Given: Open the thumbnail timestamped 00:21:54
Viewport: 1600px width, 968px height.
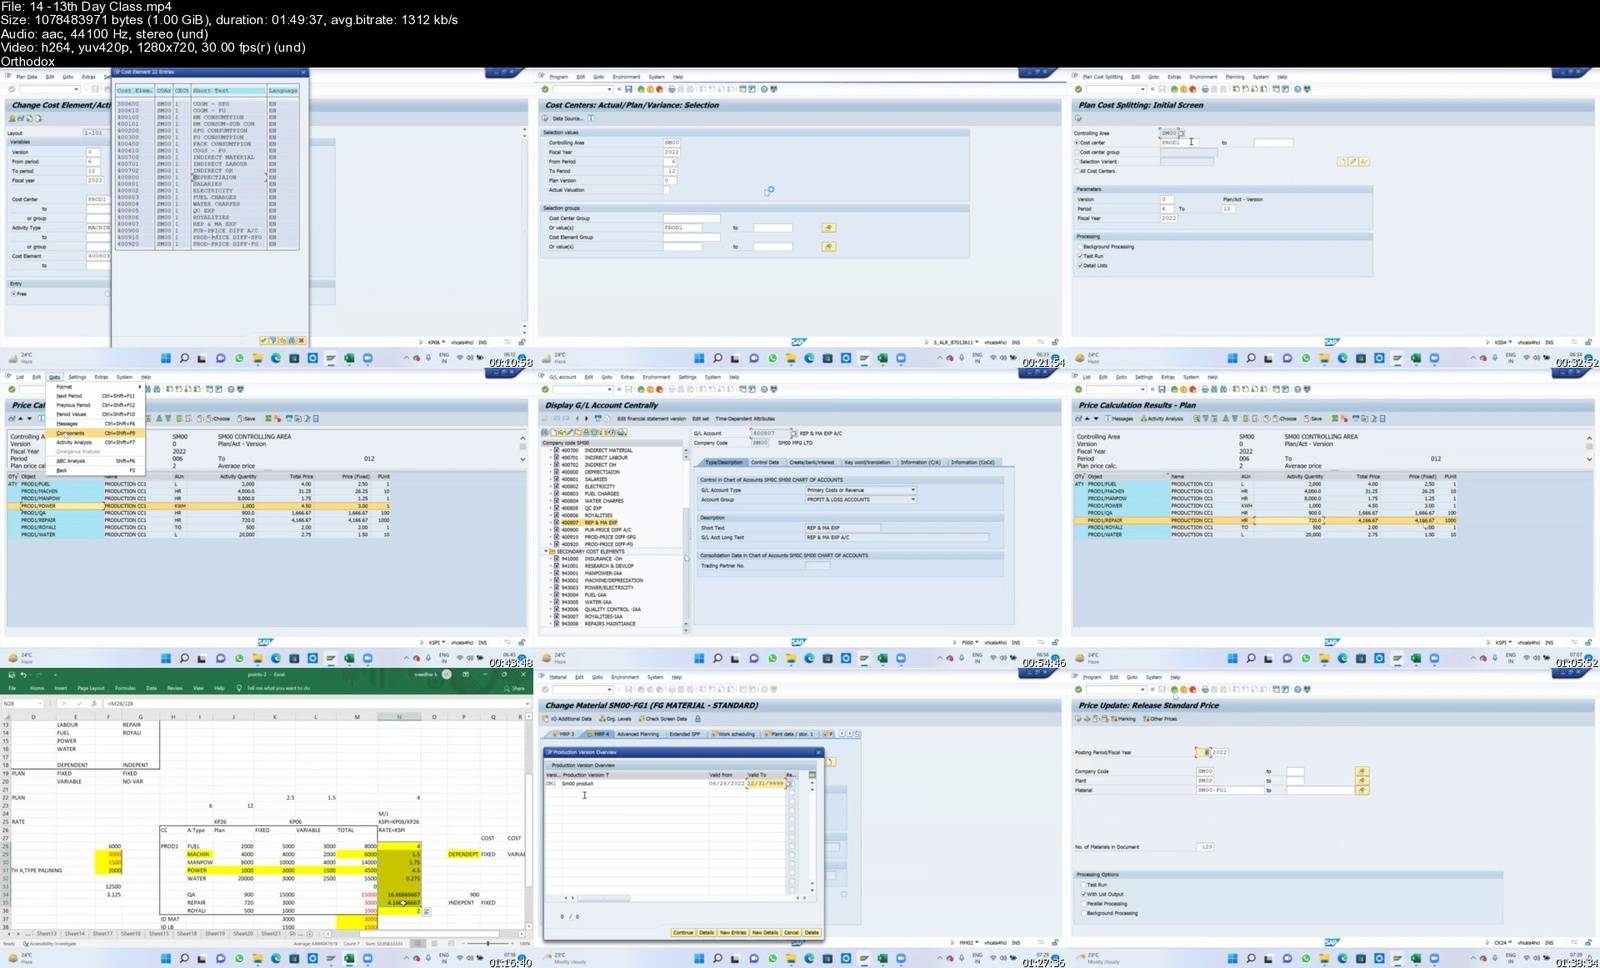Looking at the screenshot, I should click(799, 218).
